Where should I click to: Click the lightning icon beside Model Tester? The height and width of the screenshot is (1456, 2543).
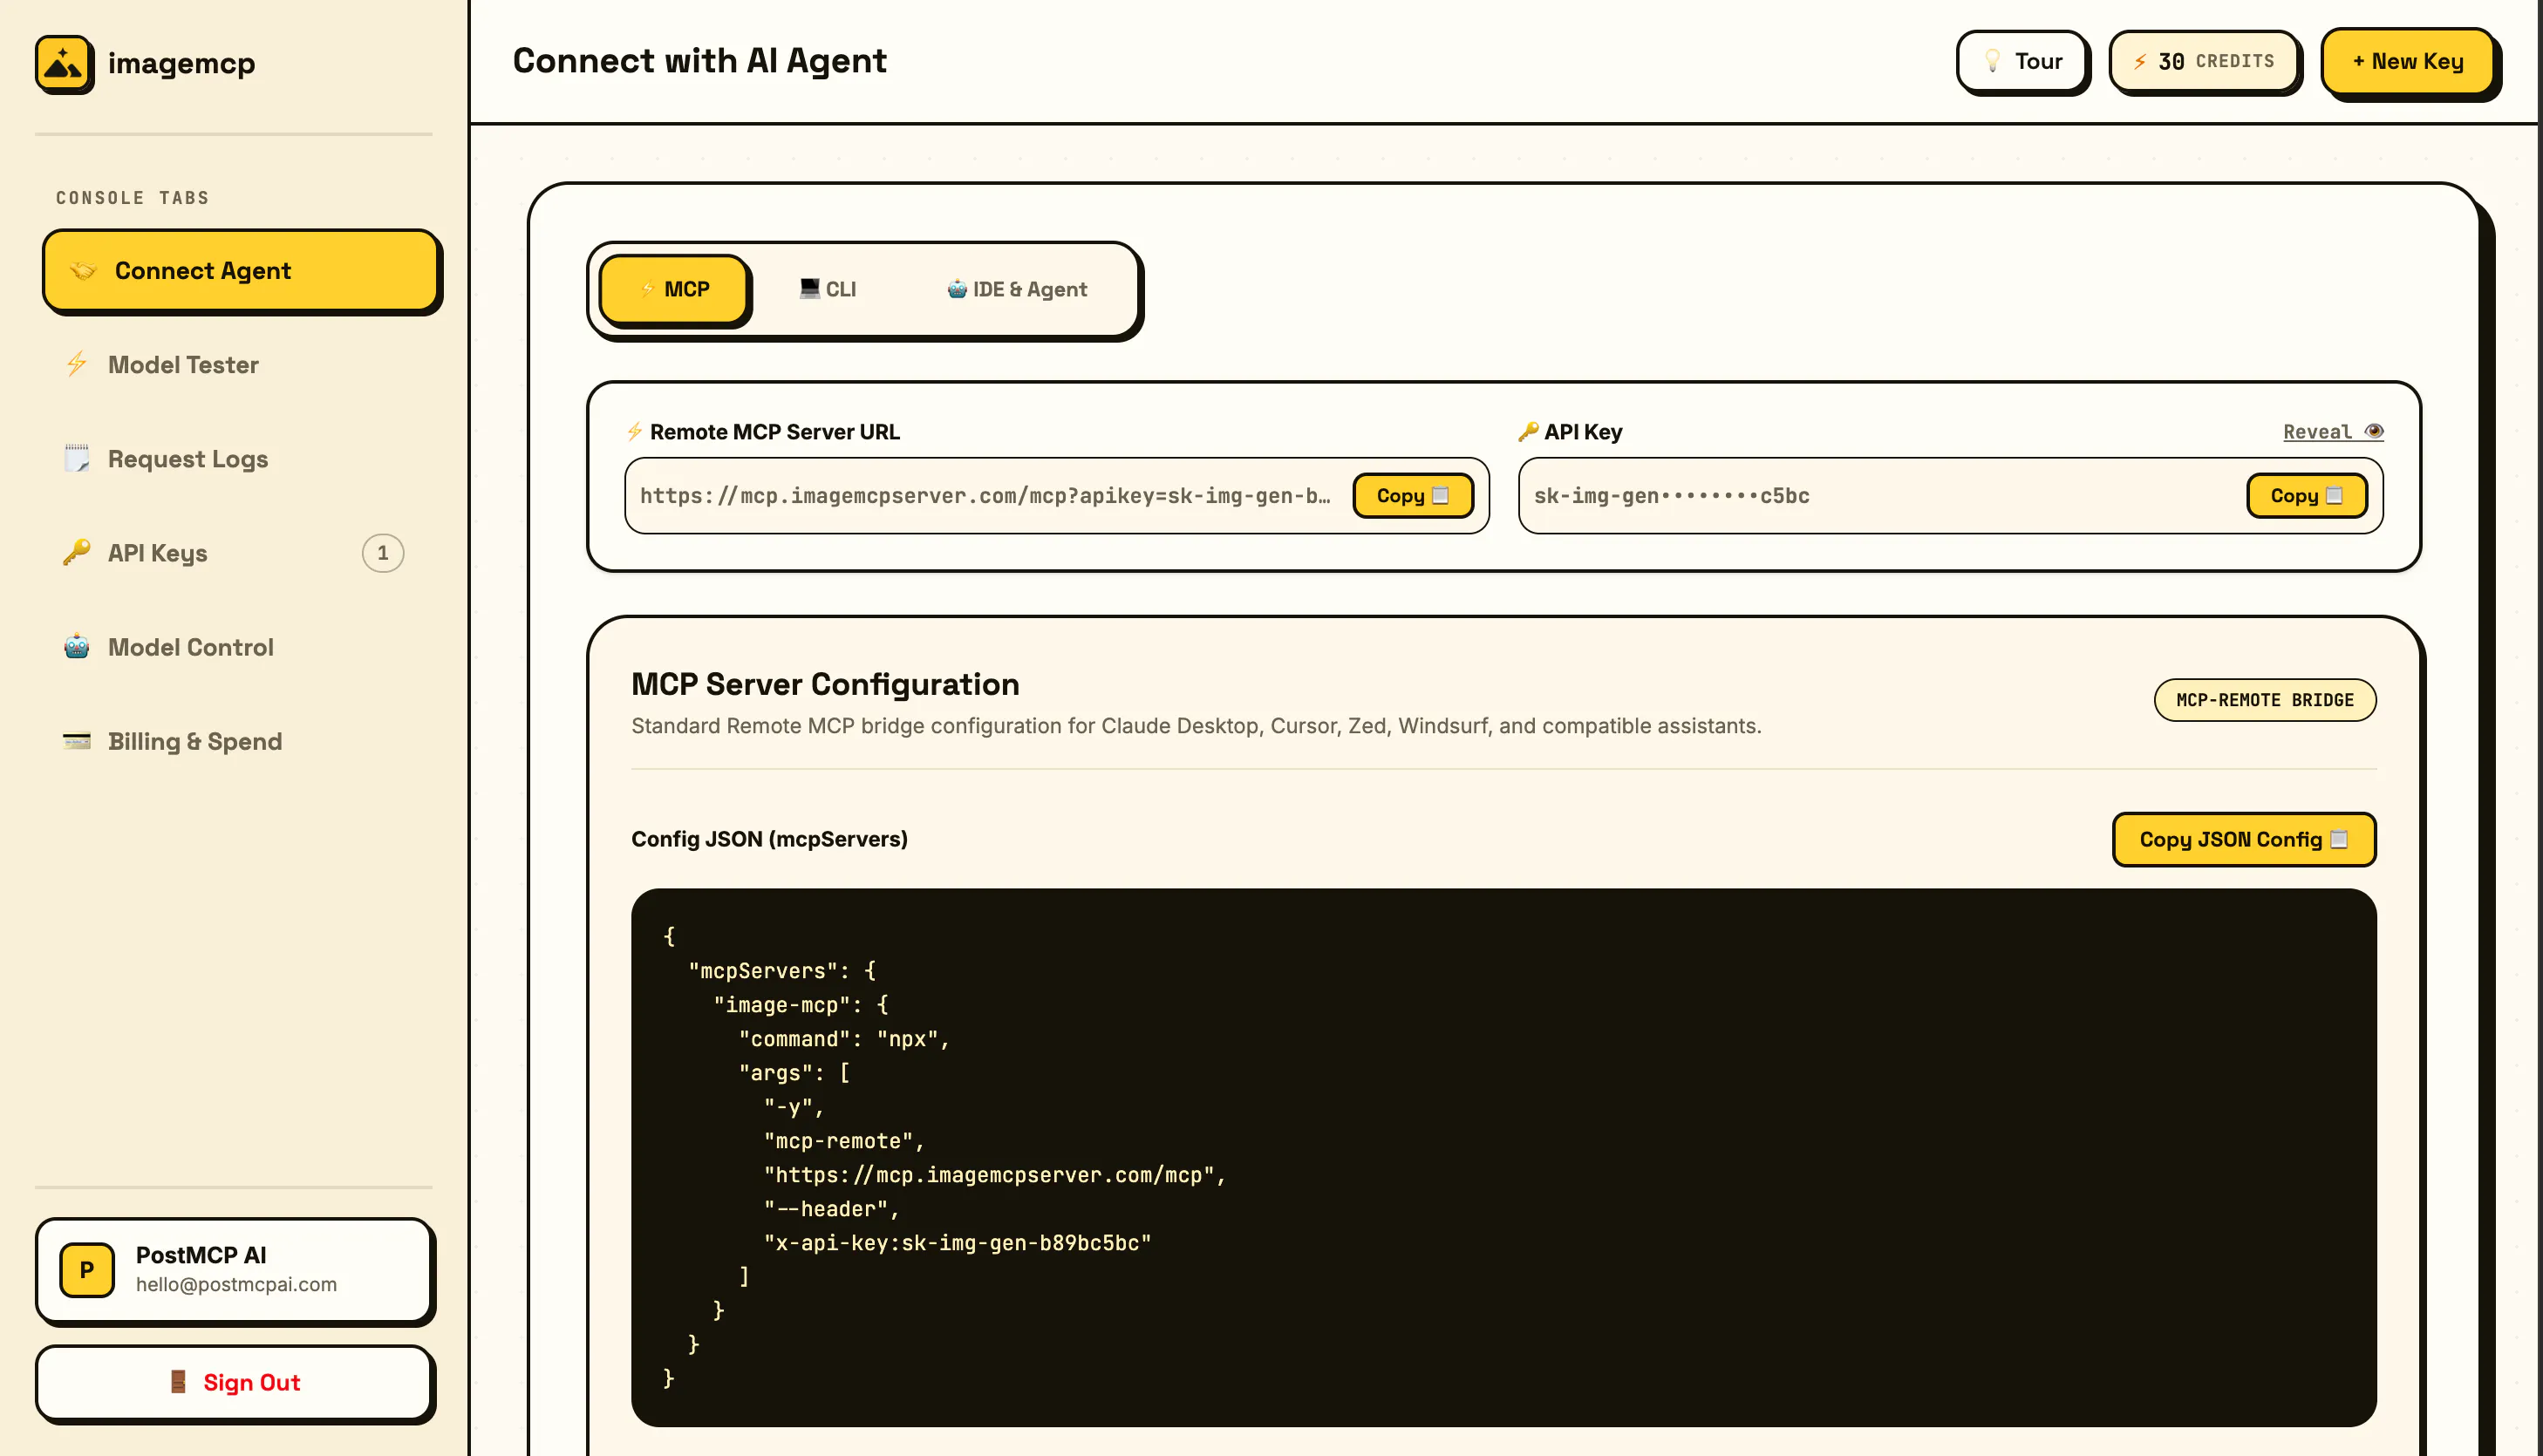[77, 364]
